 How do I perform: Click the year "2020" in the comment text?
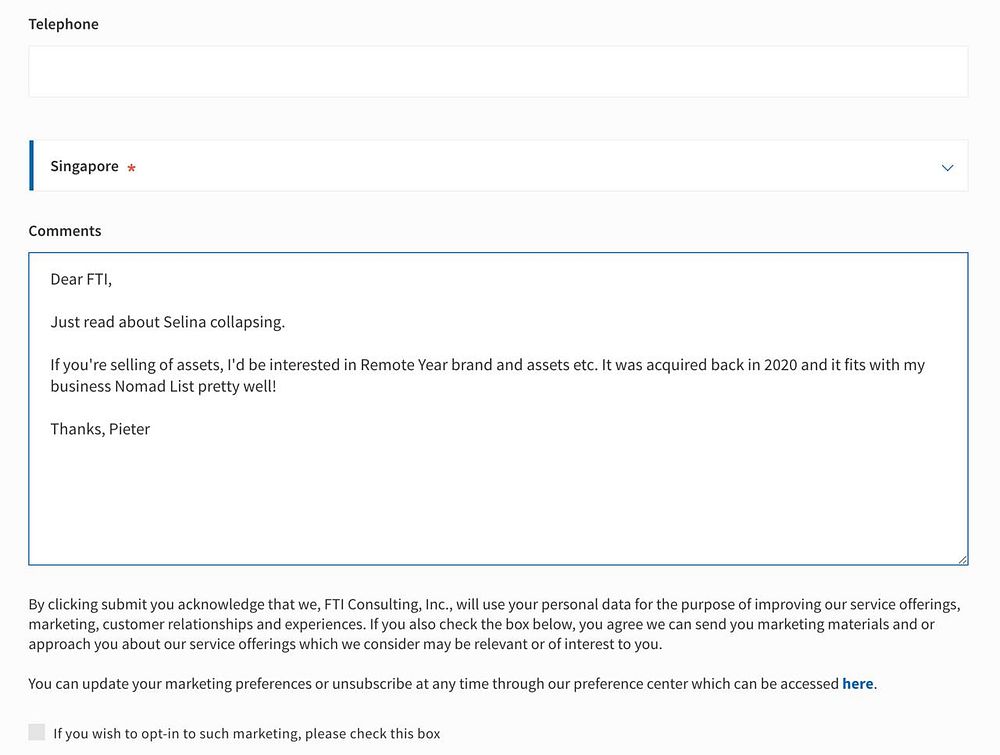[780, 365]
